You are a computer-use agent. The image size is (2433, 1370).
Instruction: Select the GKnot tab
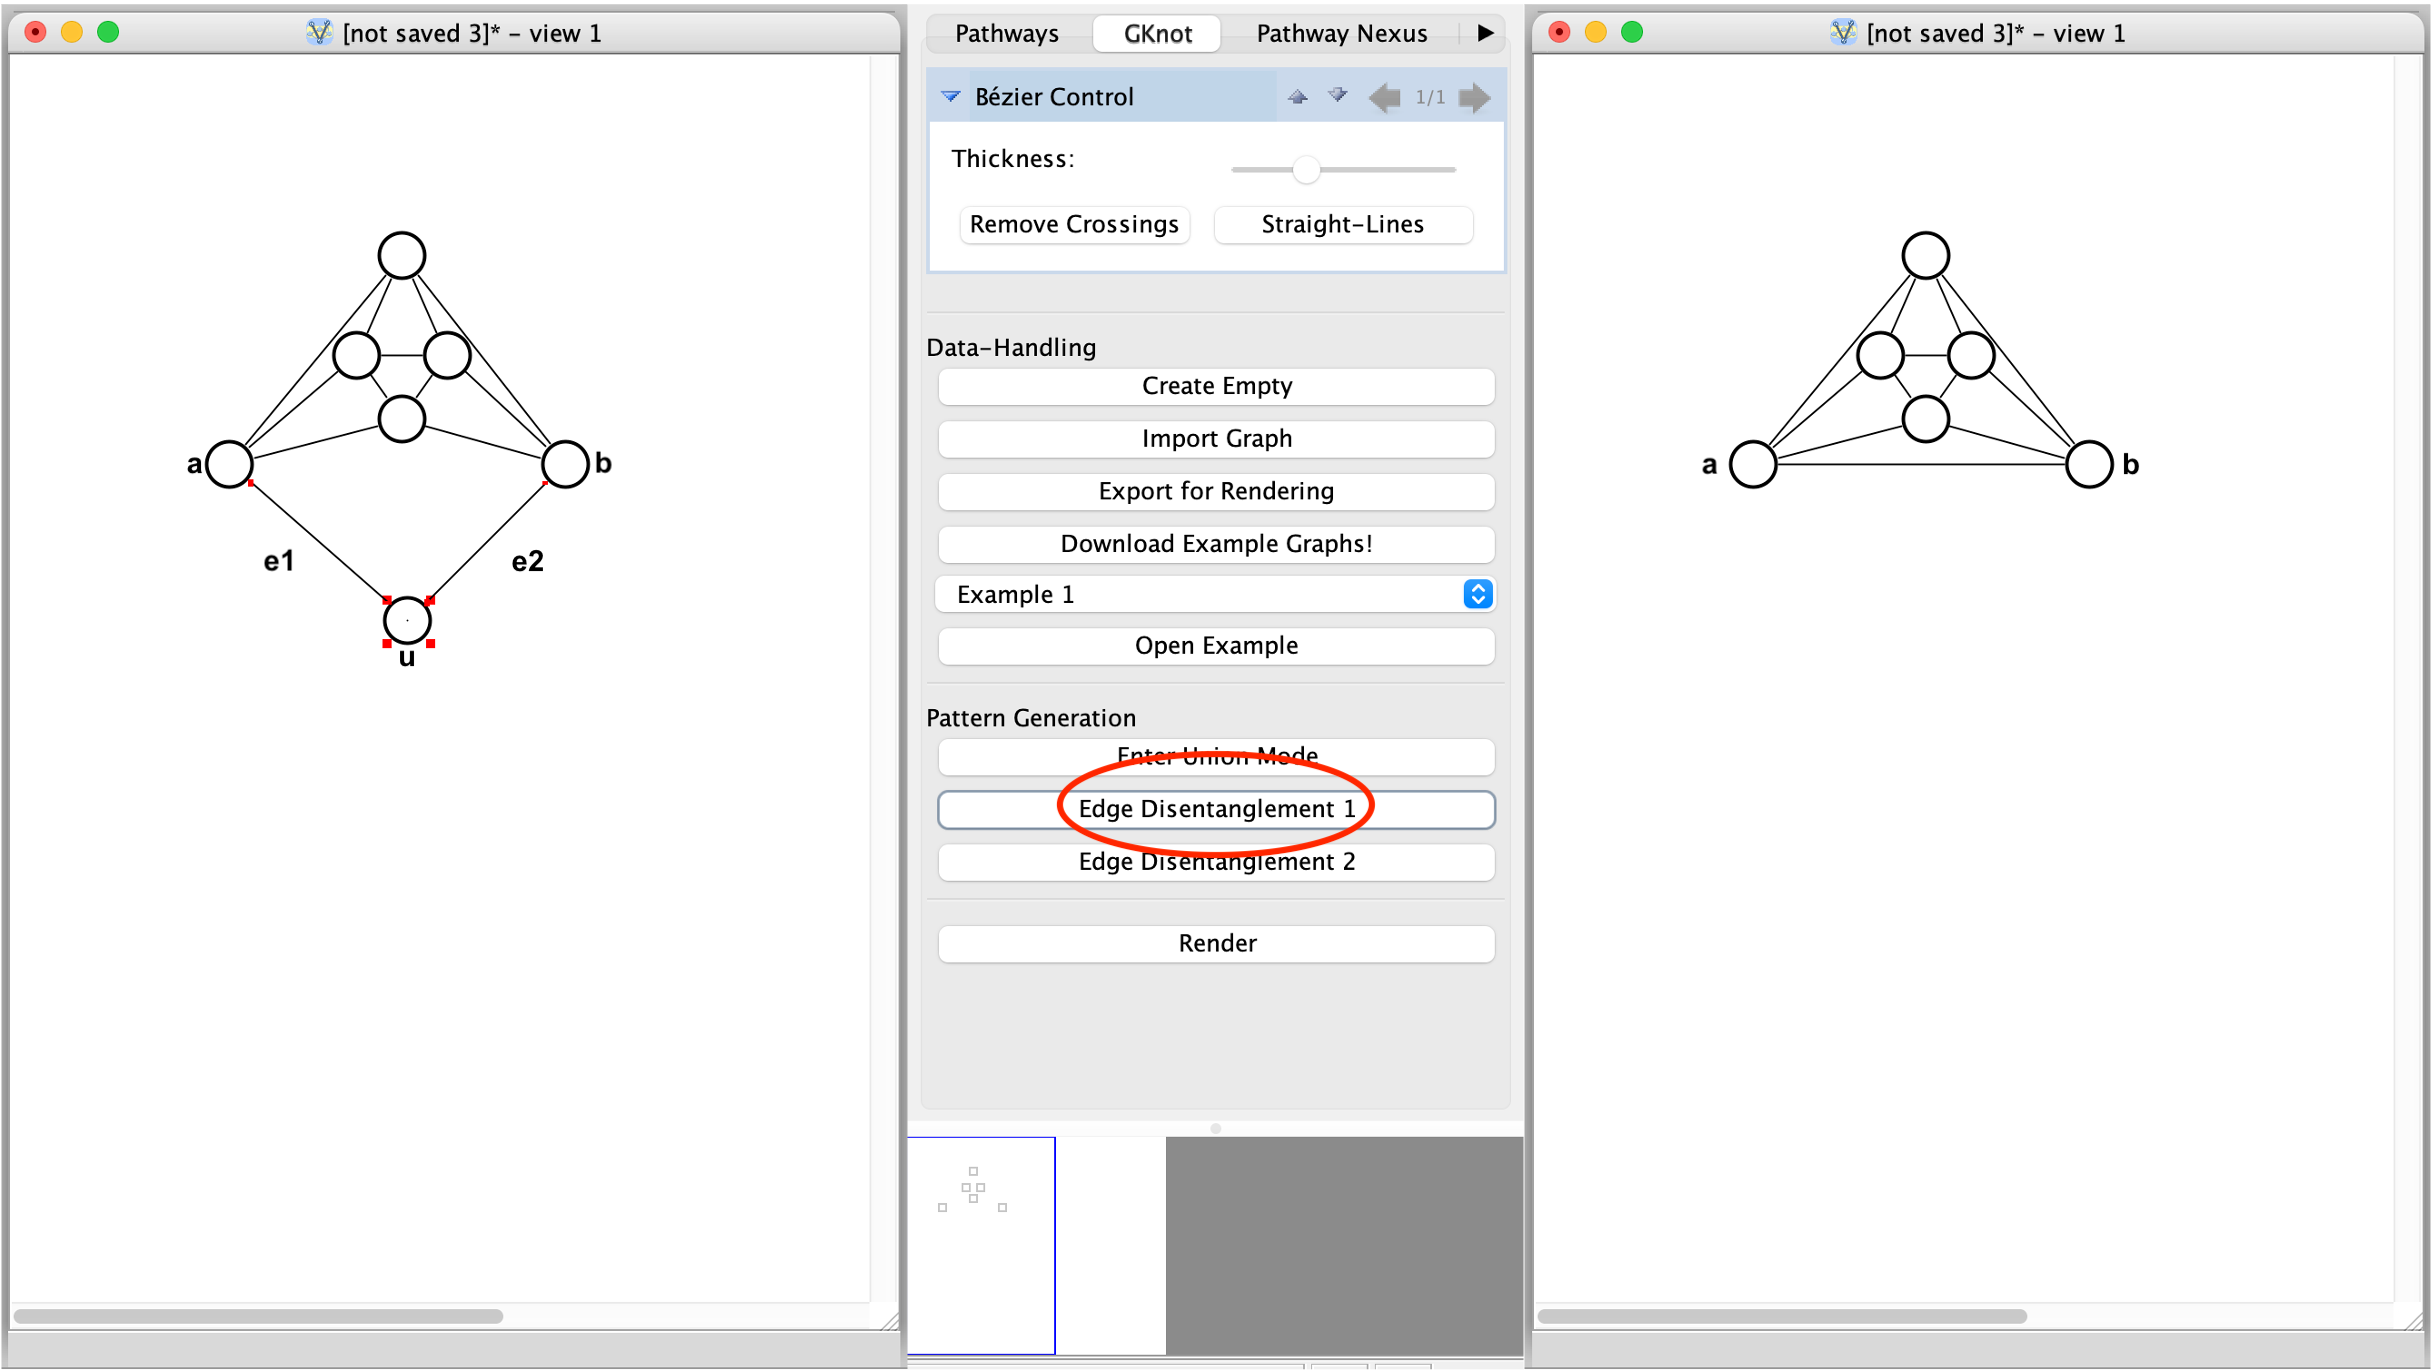(x=1157, y=33)
